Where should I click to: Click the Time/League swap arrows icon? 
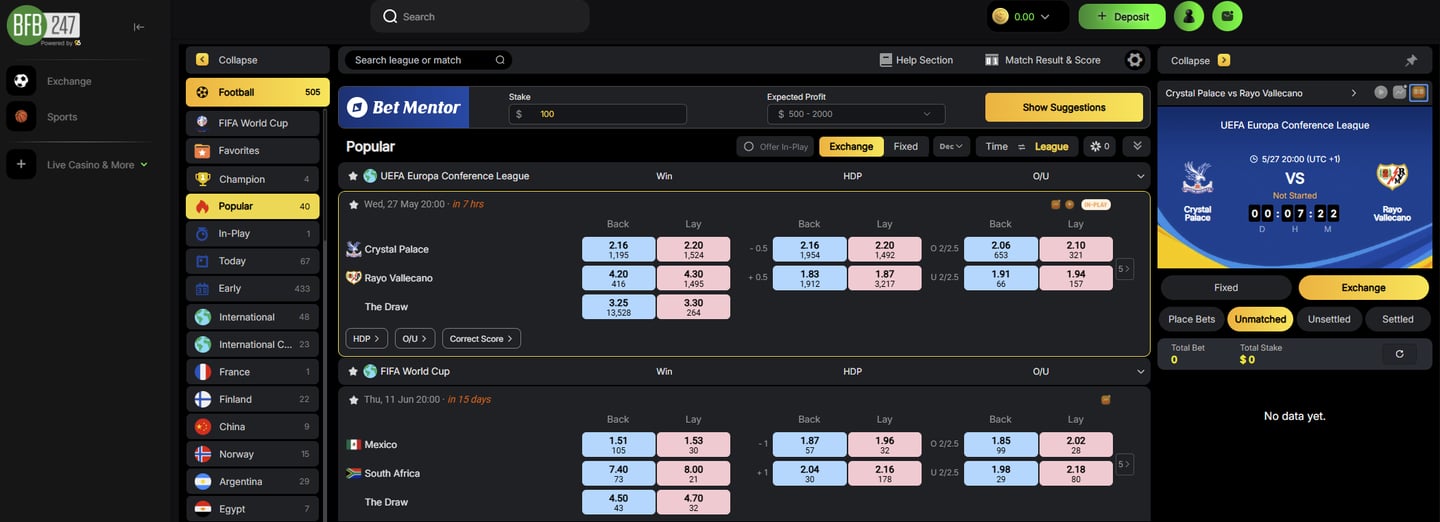click(1021, 146)
